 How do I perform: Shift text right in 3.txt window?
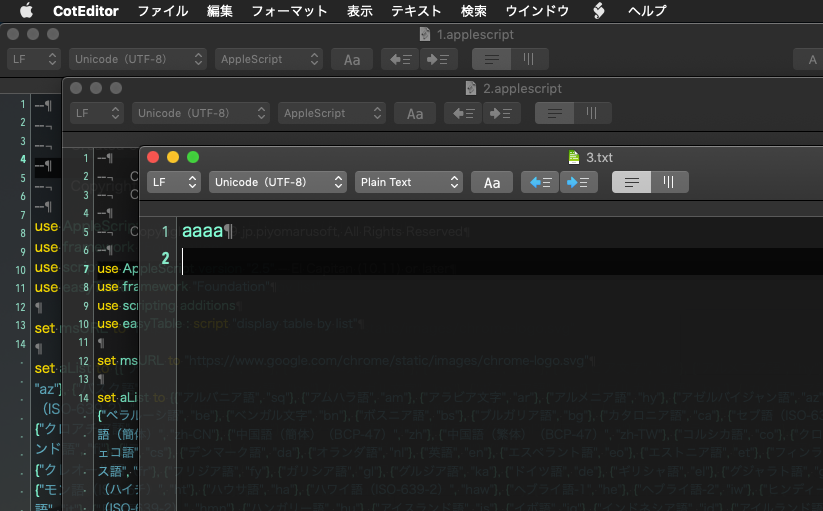(x=578, y=182)
